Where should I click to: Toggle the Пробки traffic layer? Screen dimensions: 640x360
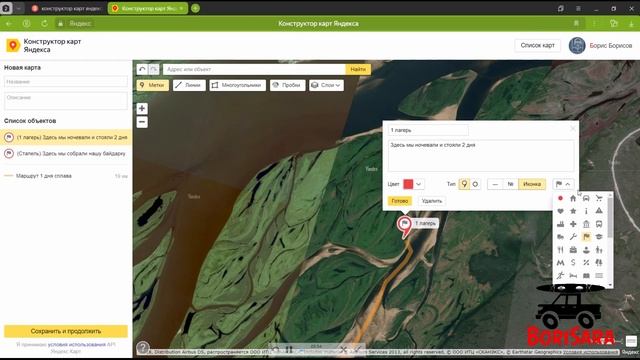[287, 85]
